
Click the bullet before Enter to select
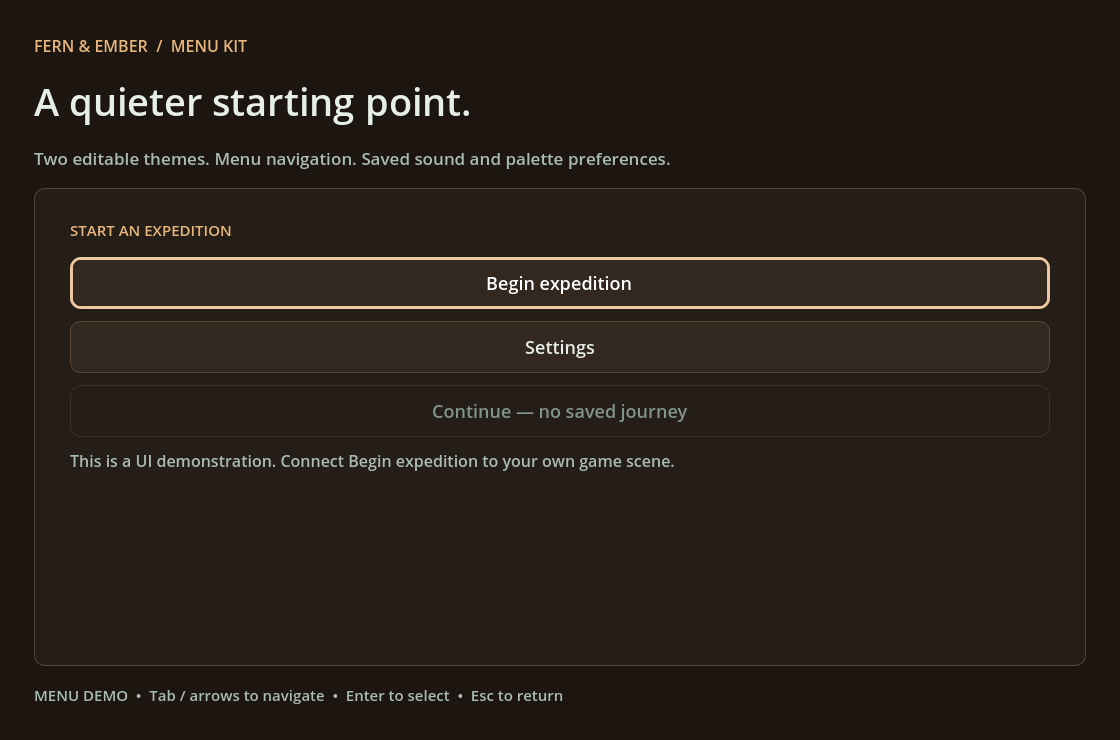click(x=335, y=696)
